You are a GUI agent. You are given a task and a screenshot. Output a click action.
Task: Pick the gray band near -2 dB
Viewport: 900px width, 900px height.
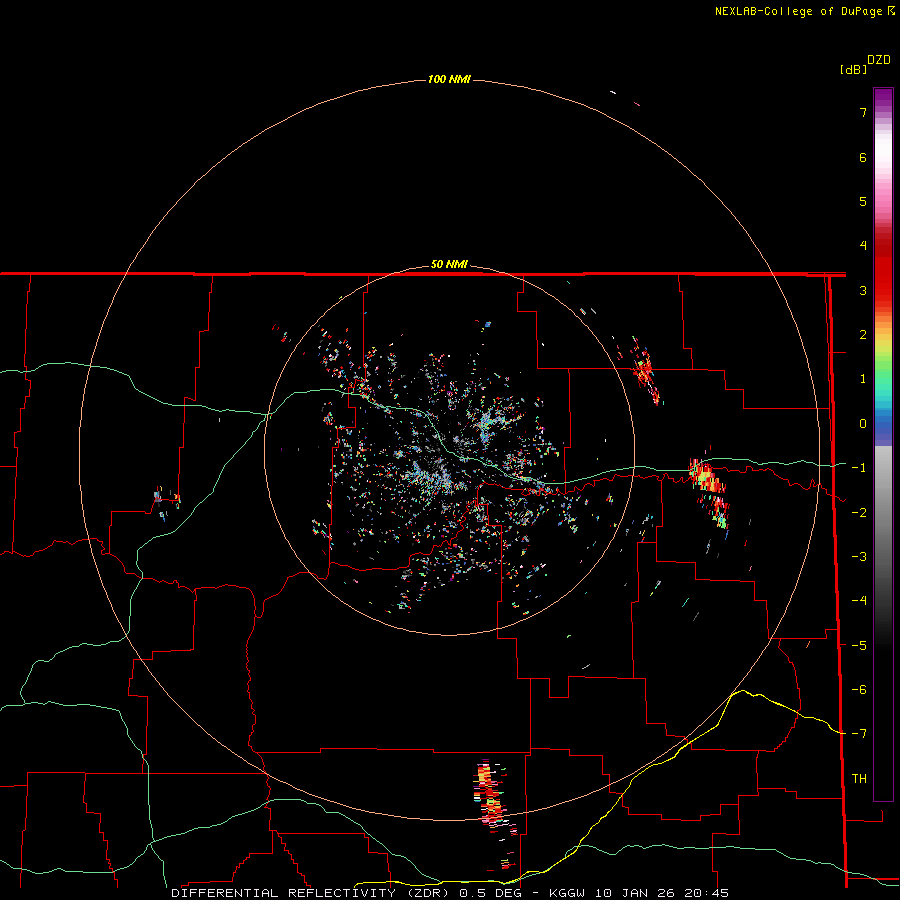pos(883,511)
